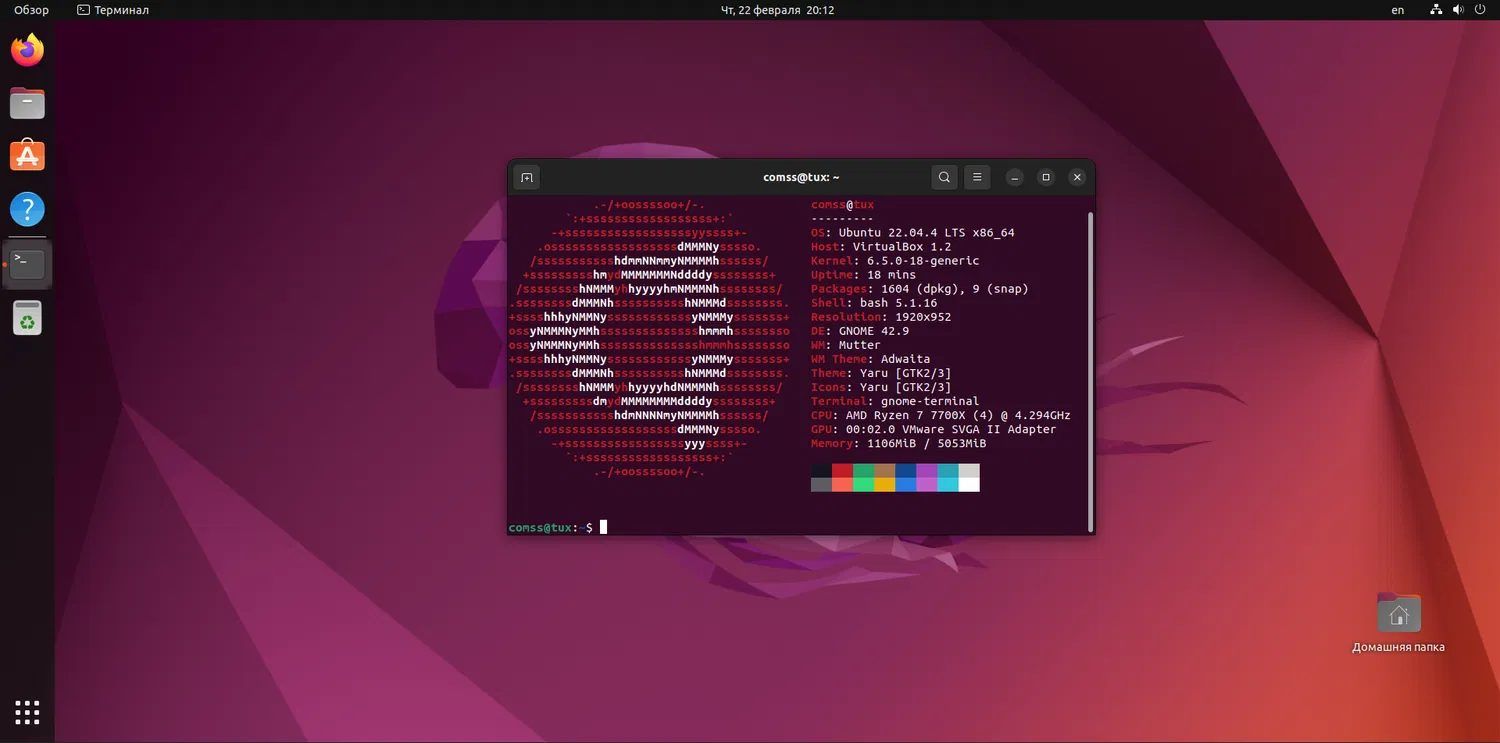Maximize the terminal window

[x=1046, y=177]
